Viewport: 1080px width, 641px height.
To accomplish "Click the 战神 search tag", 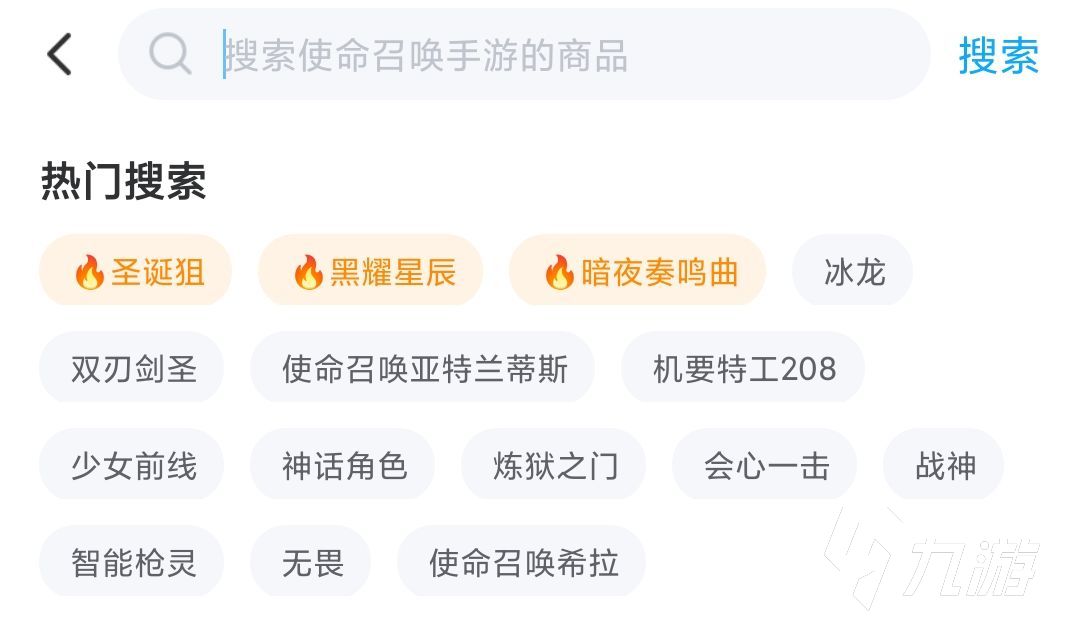I will pos(944,465).
